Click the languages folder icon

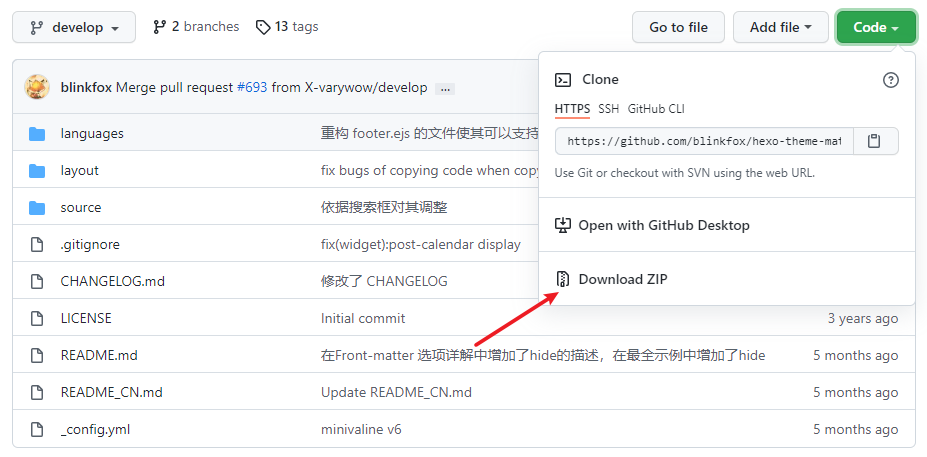[x=37, y=134]
